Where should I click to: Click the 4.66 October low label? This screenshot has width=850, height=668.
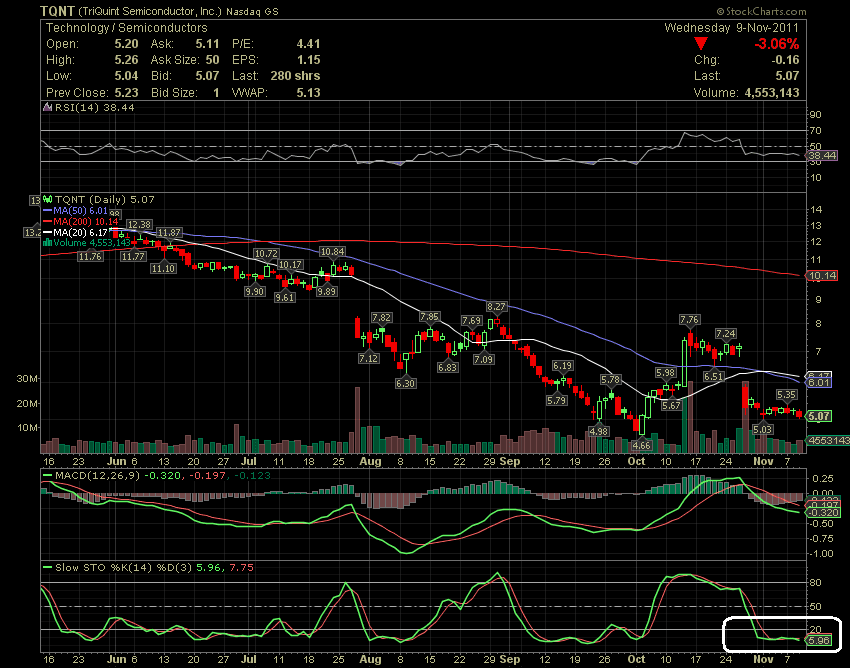point(641,445)
